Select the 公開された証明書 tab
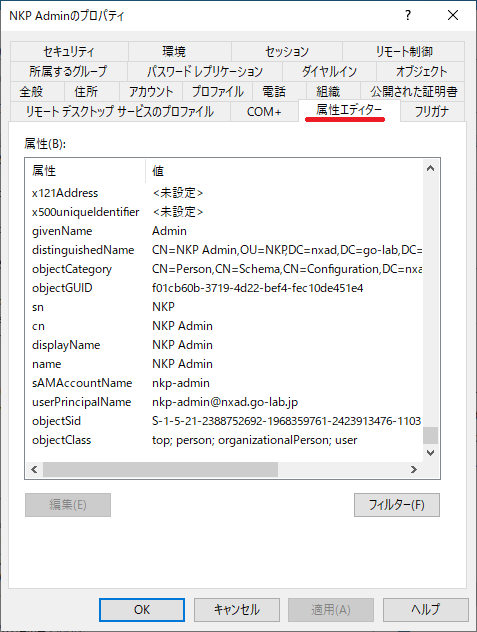This screenshot has width=477, height=632. 412,91
